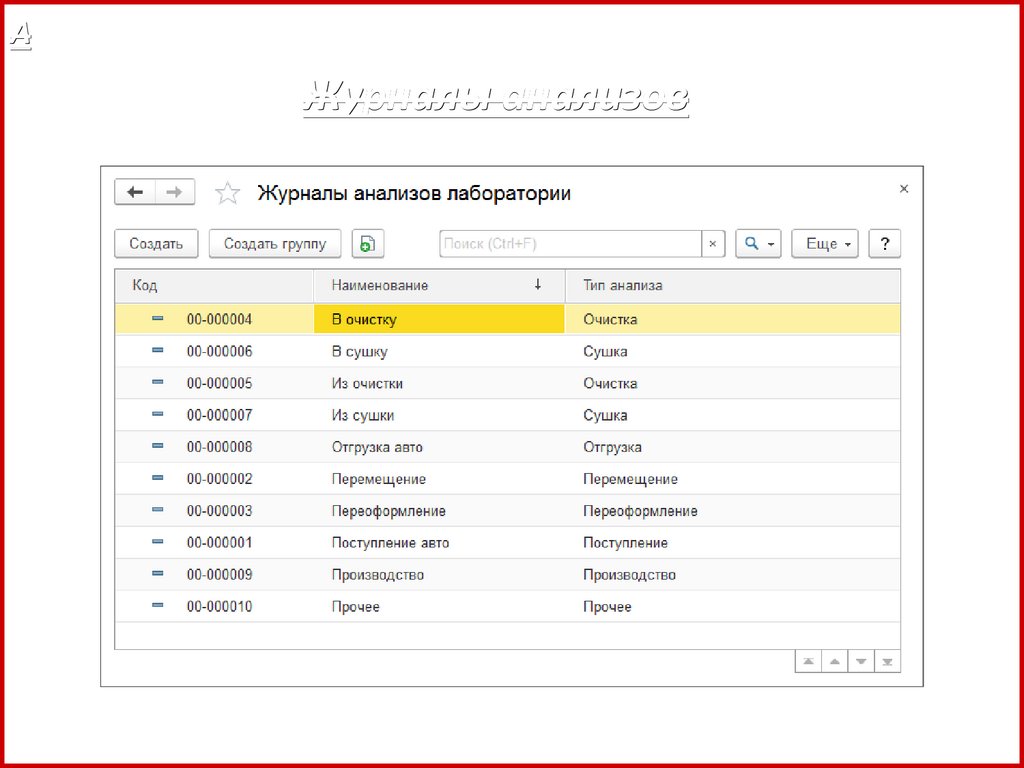Click into the Поиск (Ctrl+F) field
The height and width of the screenshot is (768, 1024).
pos(570,244)
